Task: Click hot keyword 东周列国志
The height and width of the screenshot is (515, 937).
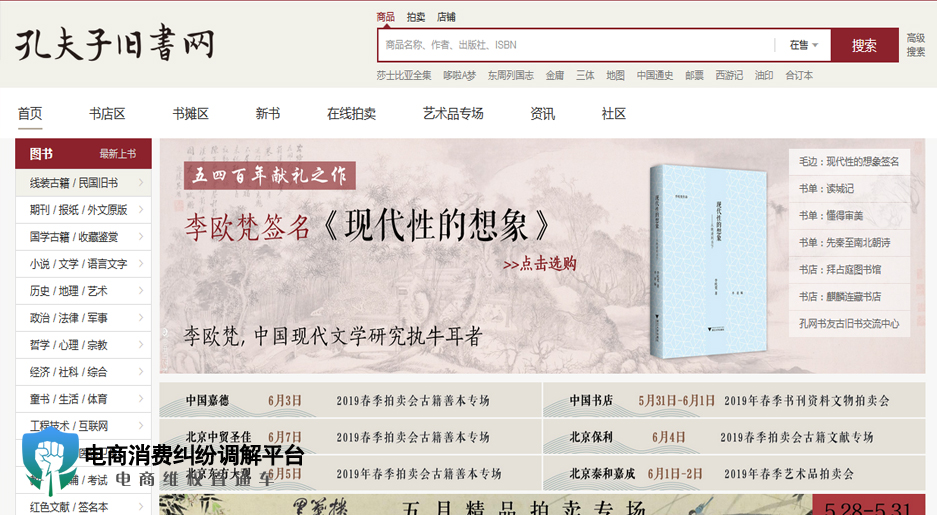Action: 510,75
